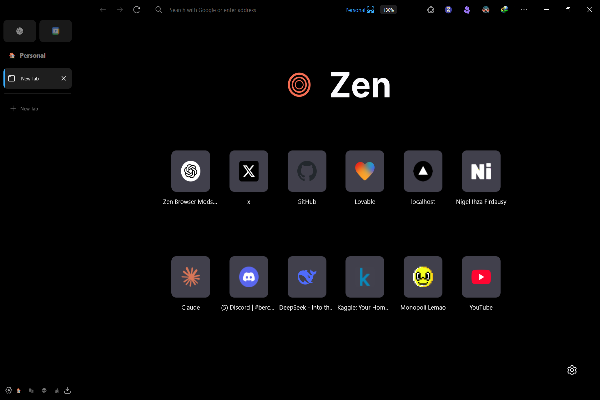Switch to the Personal workspace house icon at bottom
The width and height of the screenshot is (600, 400).
pos(19,391)
